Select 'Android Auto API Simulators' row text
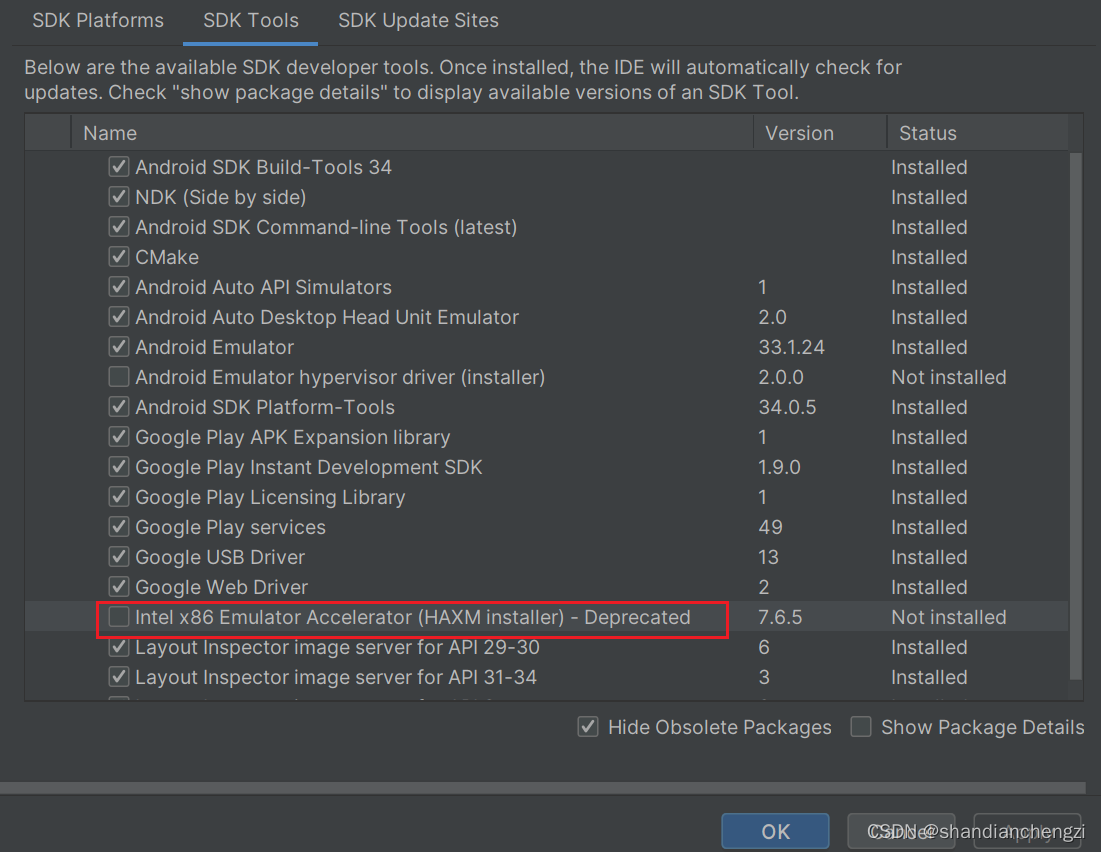Viewport: 1101px width, 852px height. [263, 287]
